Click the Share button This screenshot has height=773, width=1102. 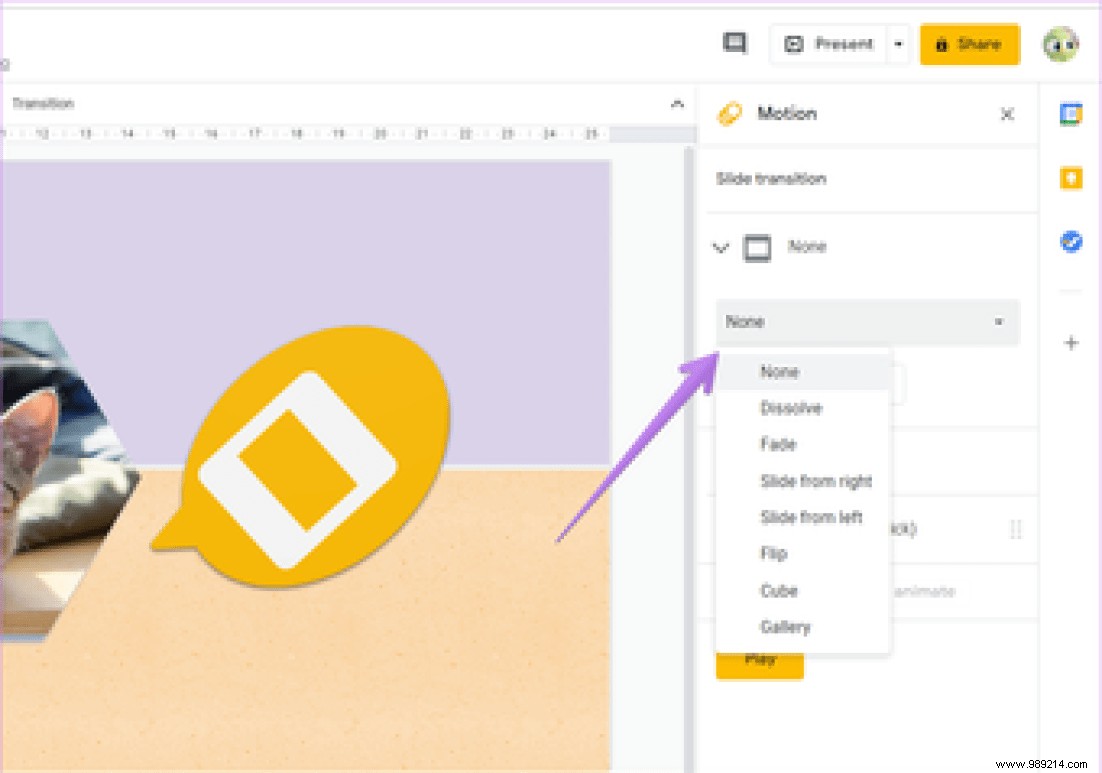click(x=968, y=44)
